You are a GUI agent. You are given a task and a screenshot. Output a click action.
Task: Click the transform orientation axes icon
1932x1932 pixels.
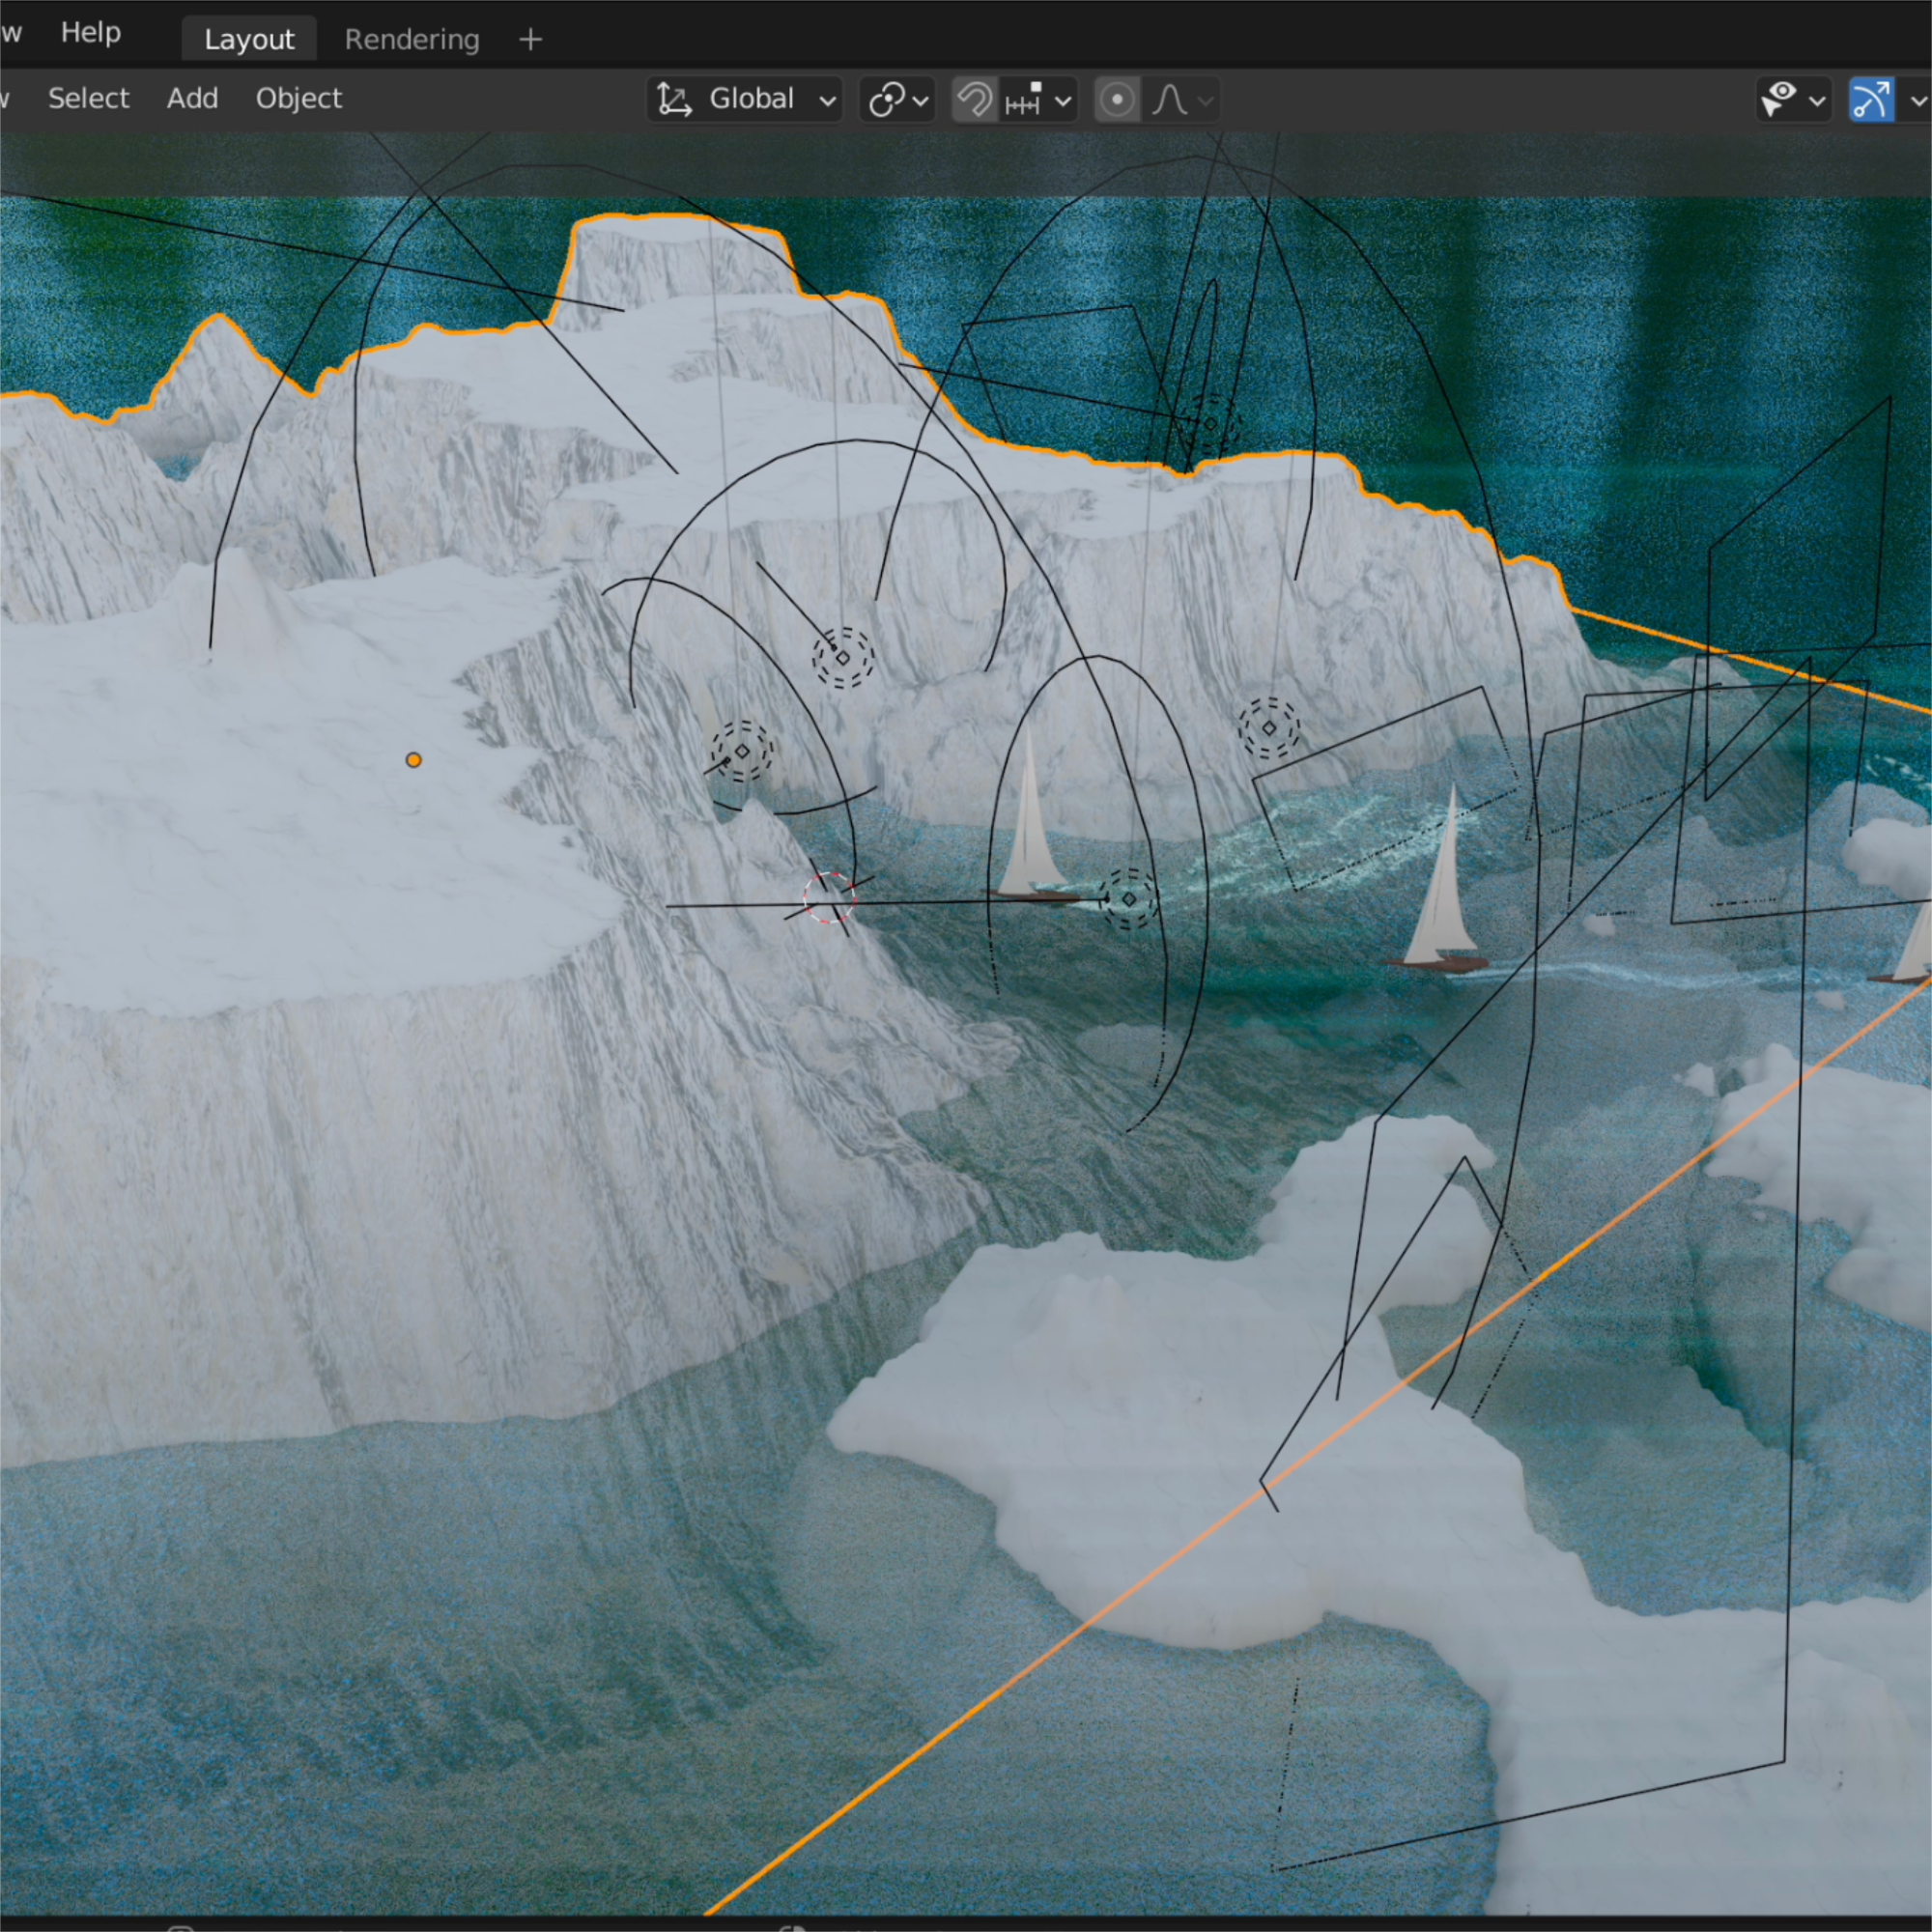pyautogui.click(x=674, y=100)
